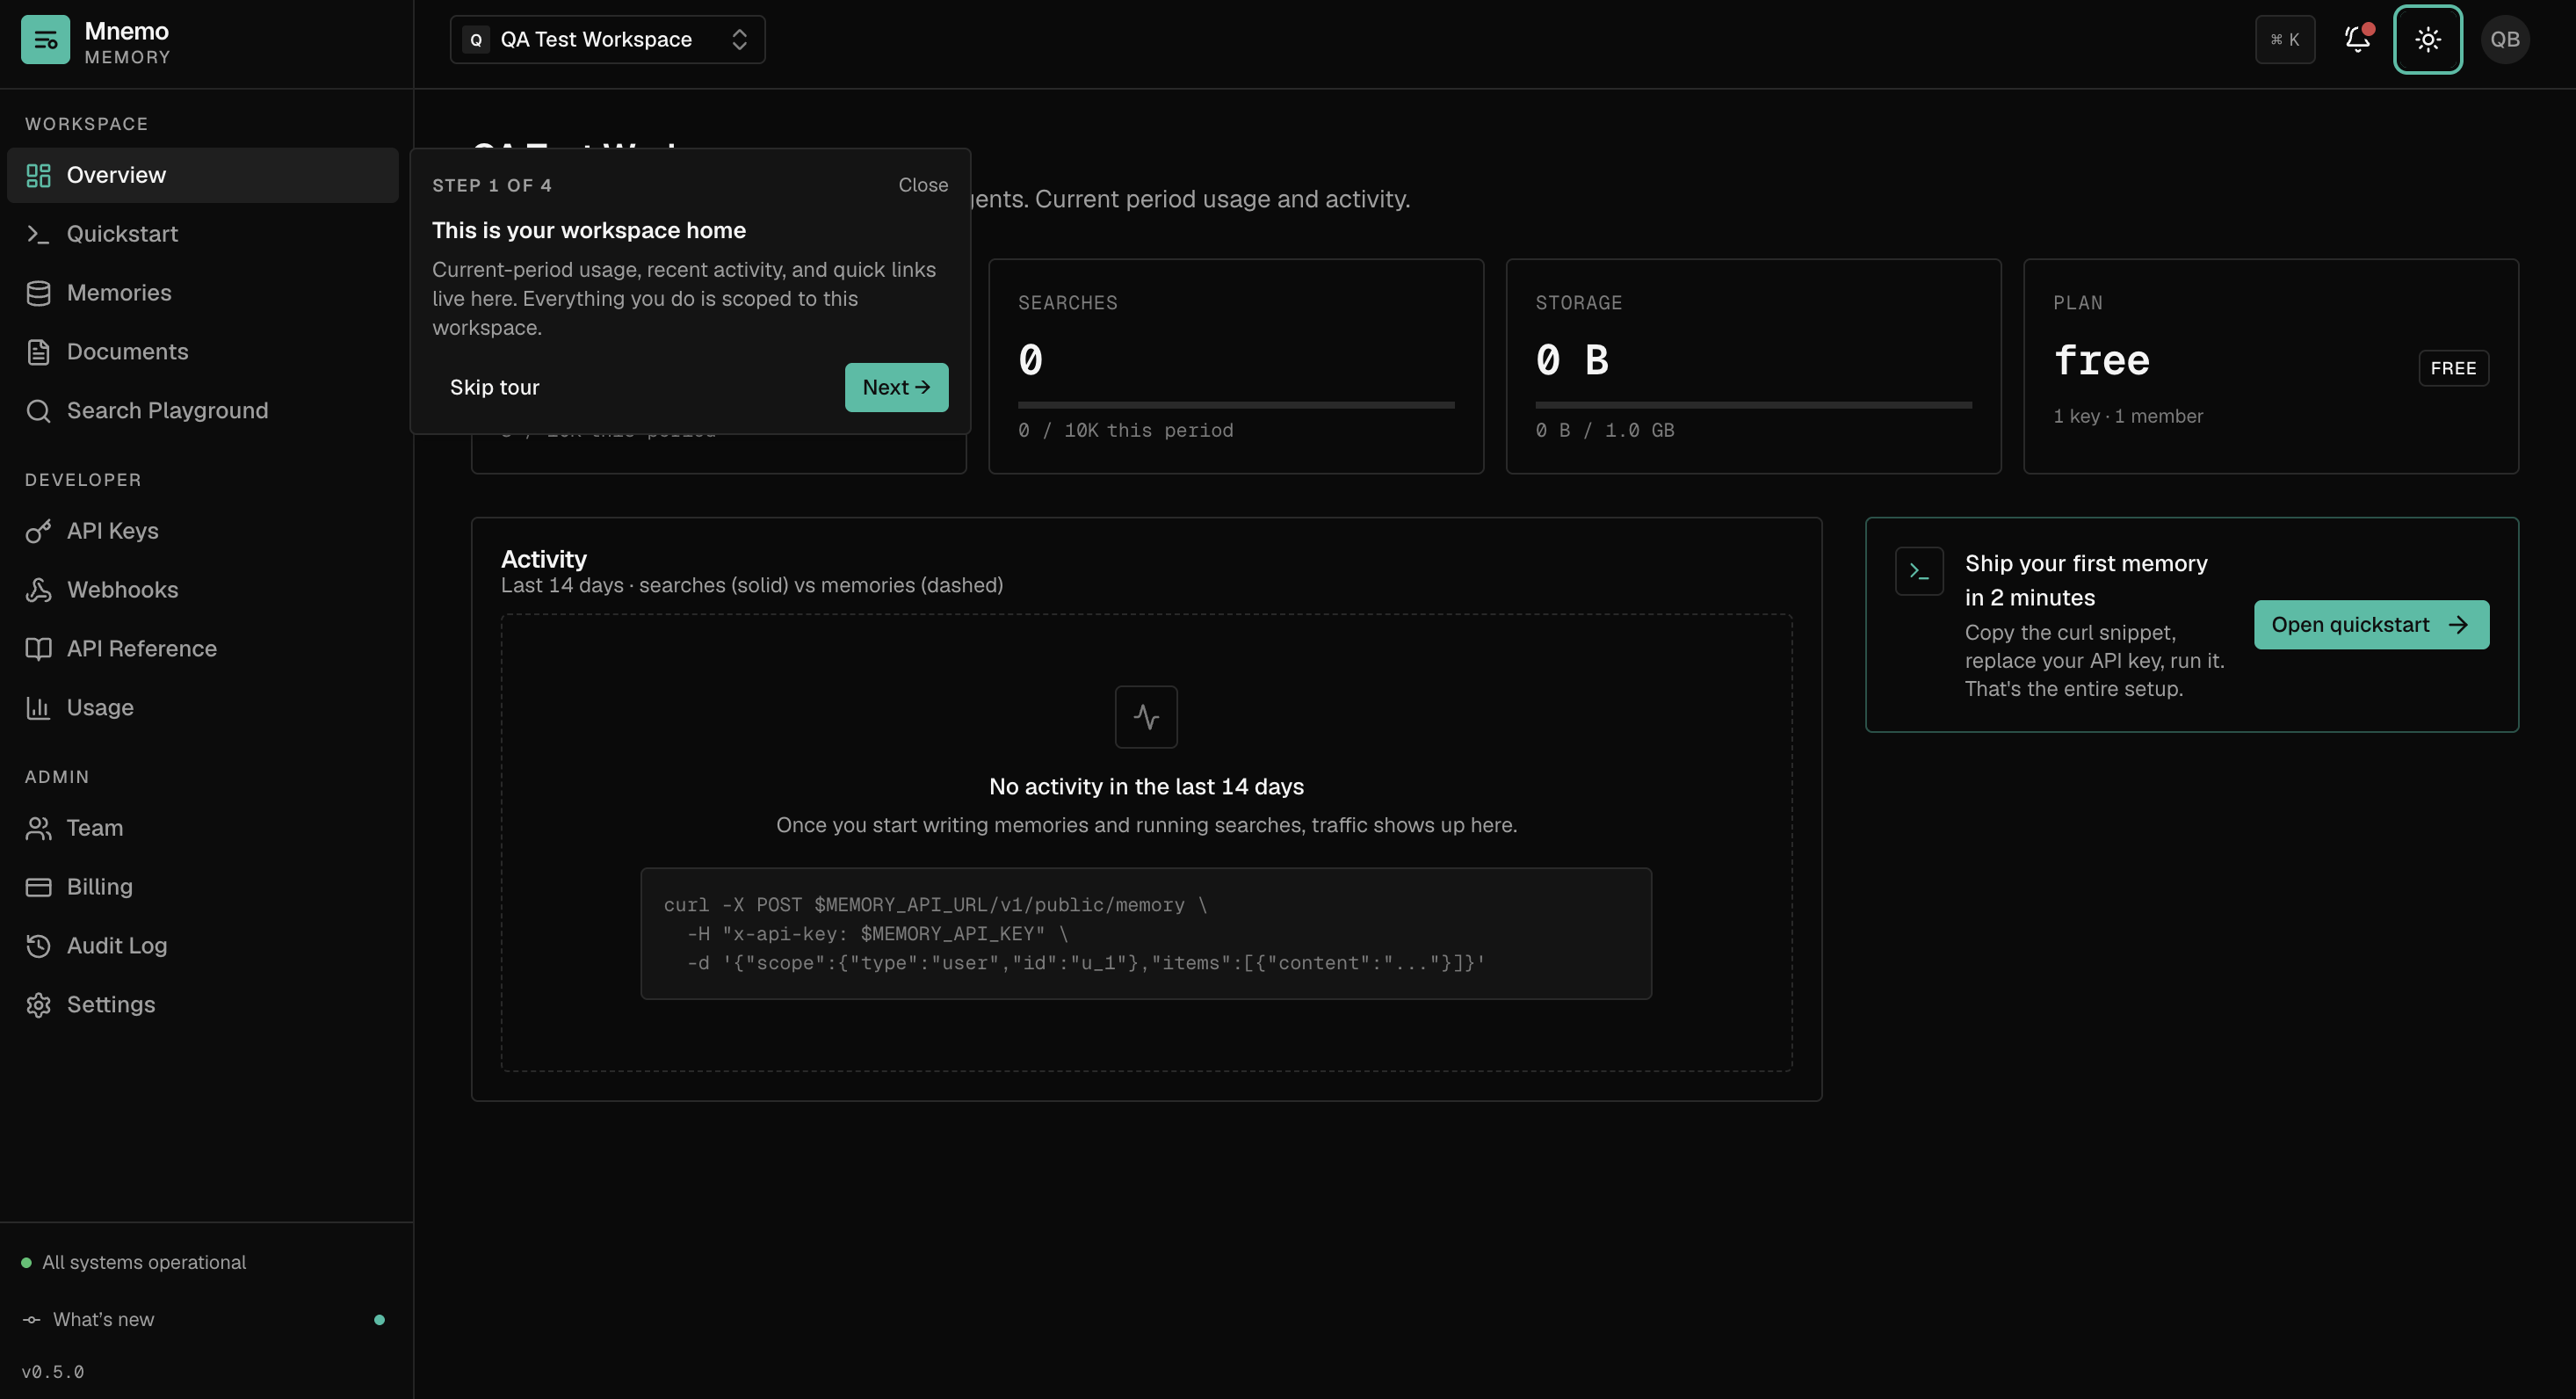Click the Mnemo logo icon
The image size is (2576, 1399).
tap(45, 40)
